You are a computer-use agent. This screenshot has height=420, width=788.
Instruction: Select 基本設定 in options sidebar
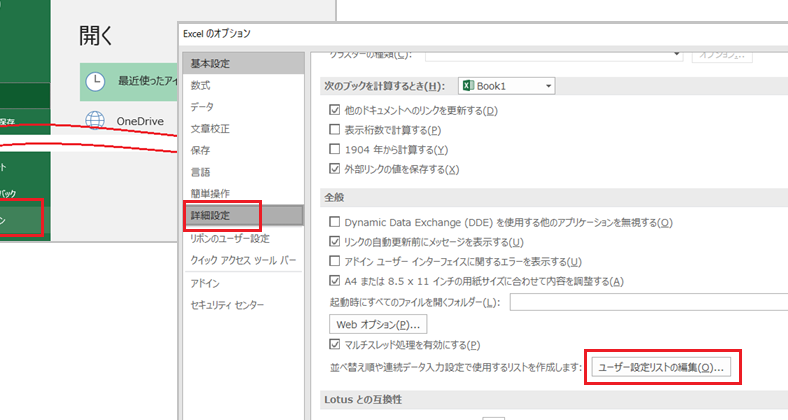[244, 63]
